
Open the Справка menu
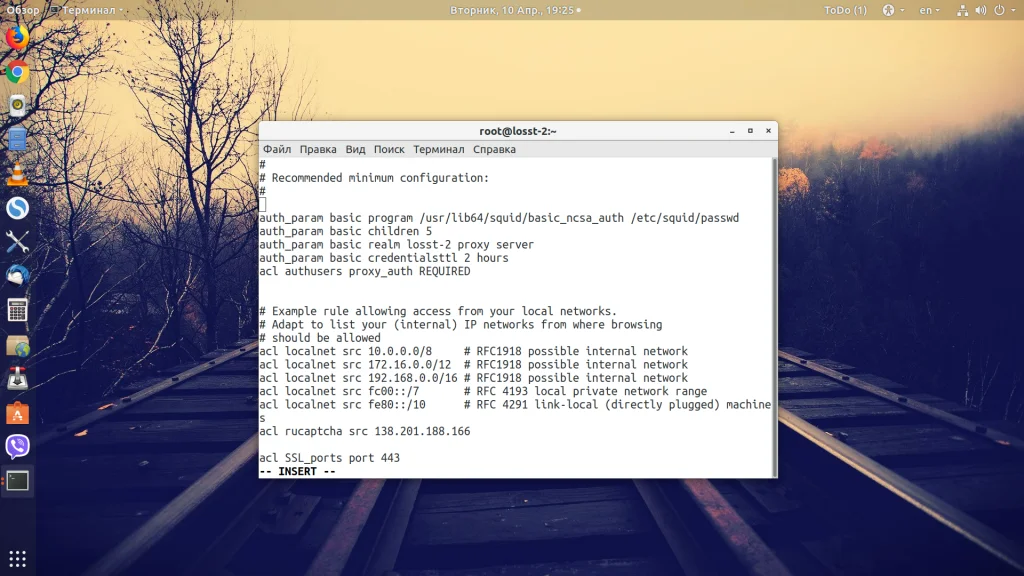494,149
